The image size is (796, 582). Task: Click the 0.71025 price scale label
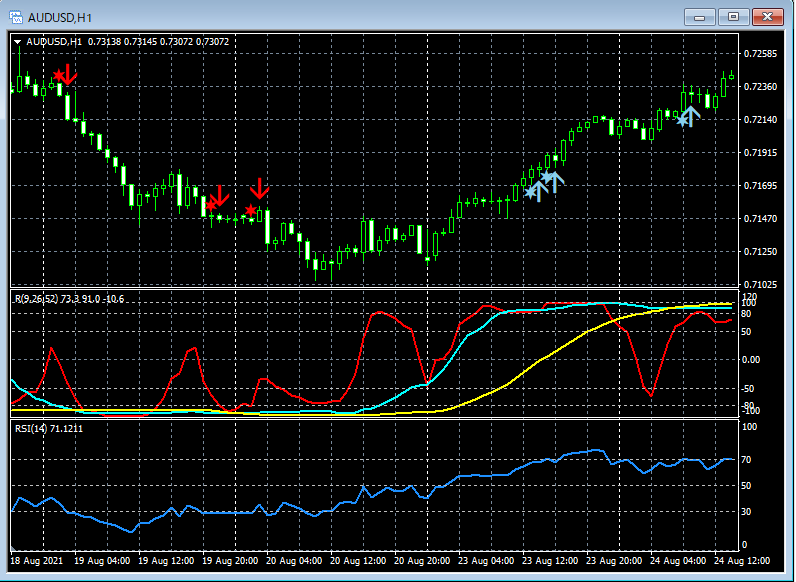pos(760,285)
